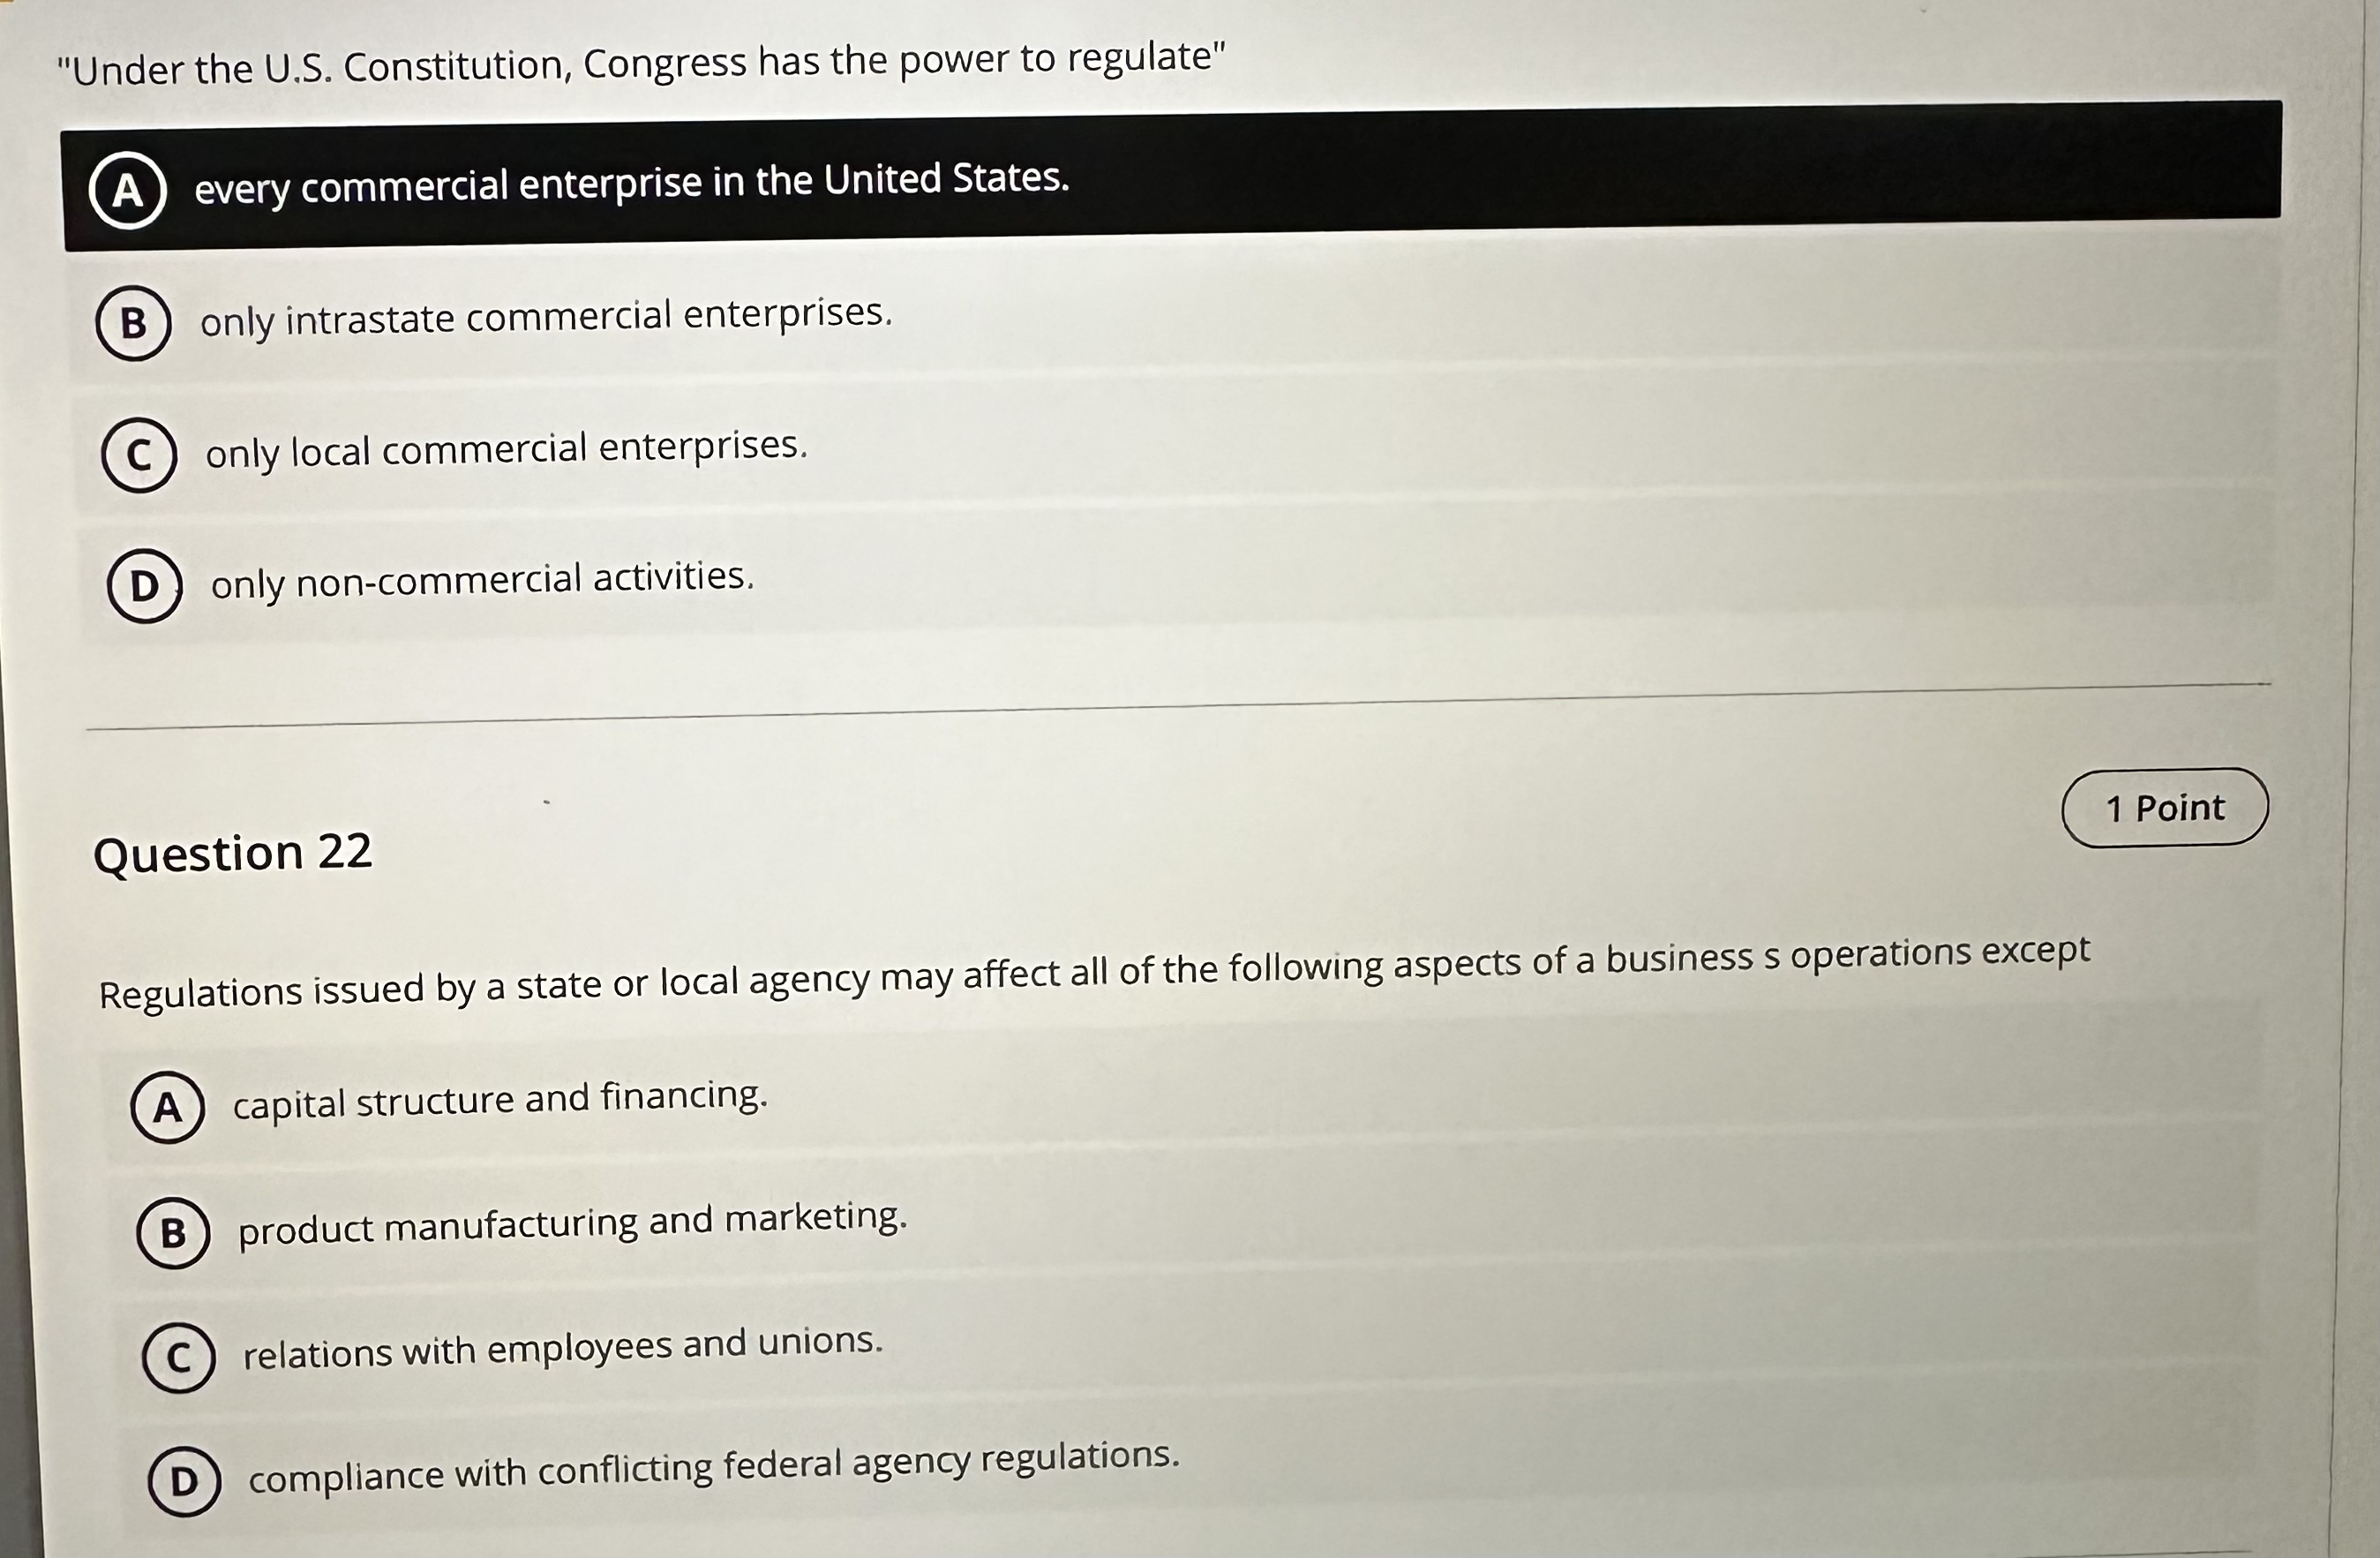Click the 1 Point badge
2380x1558 pixels.
(2164, 807)
